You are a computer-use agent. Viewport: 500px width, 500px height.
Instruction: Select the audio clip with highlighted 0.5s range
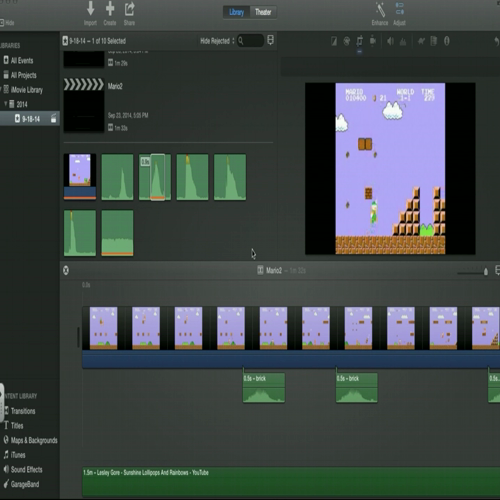coord(155,177)
